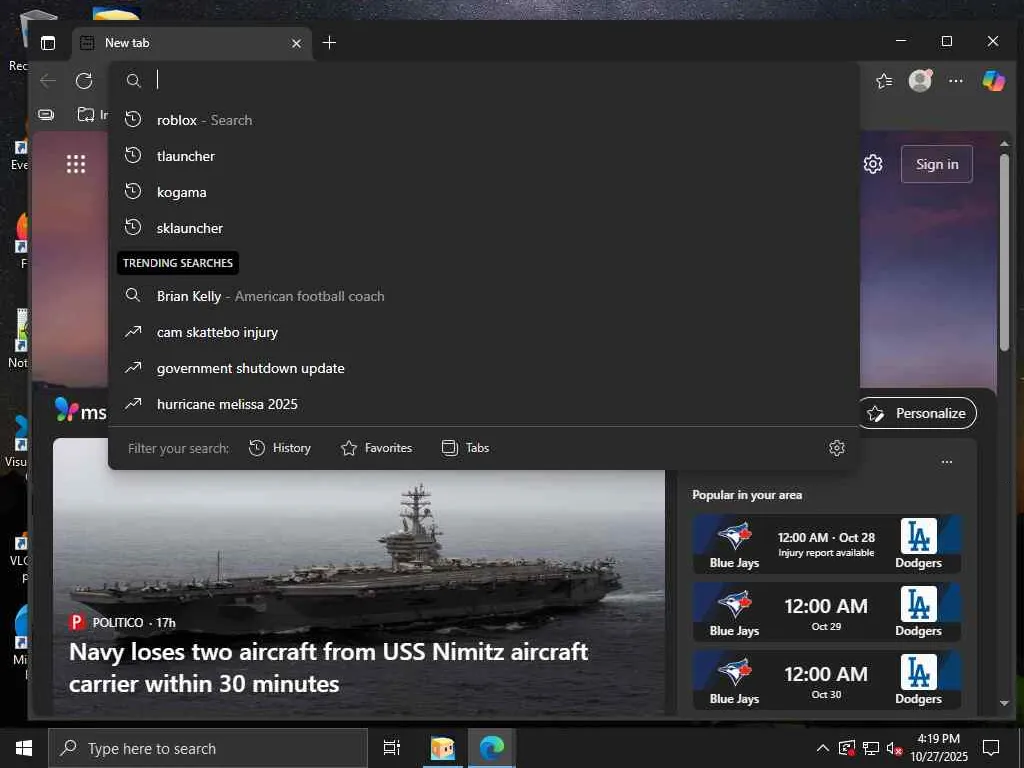Click the vertical scrollbar thumb
The width and height of the screenshot is (1024, 768).
point(1004,253)
